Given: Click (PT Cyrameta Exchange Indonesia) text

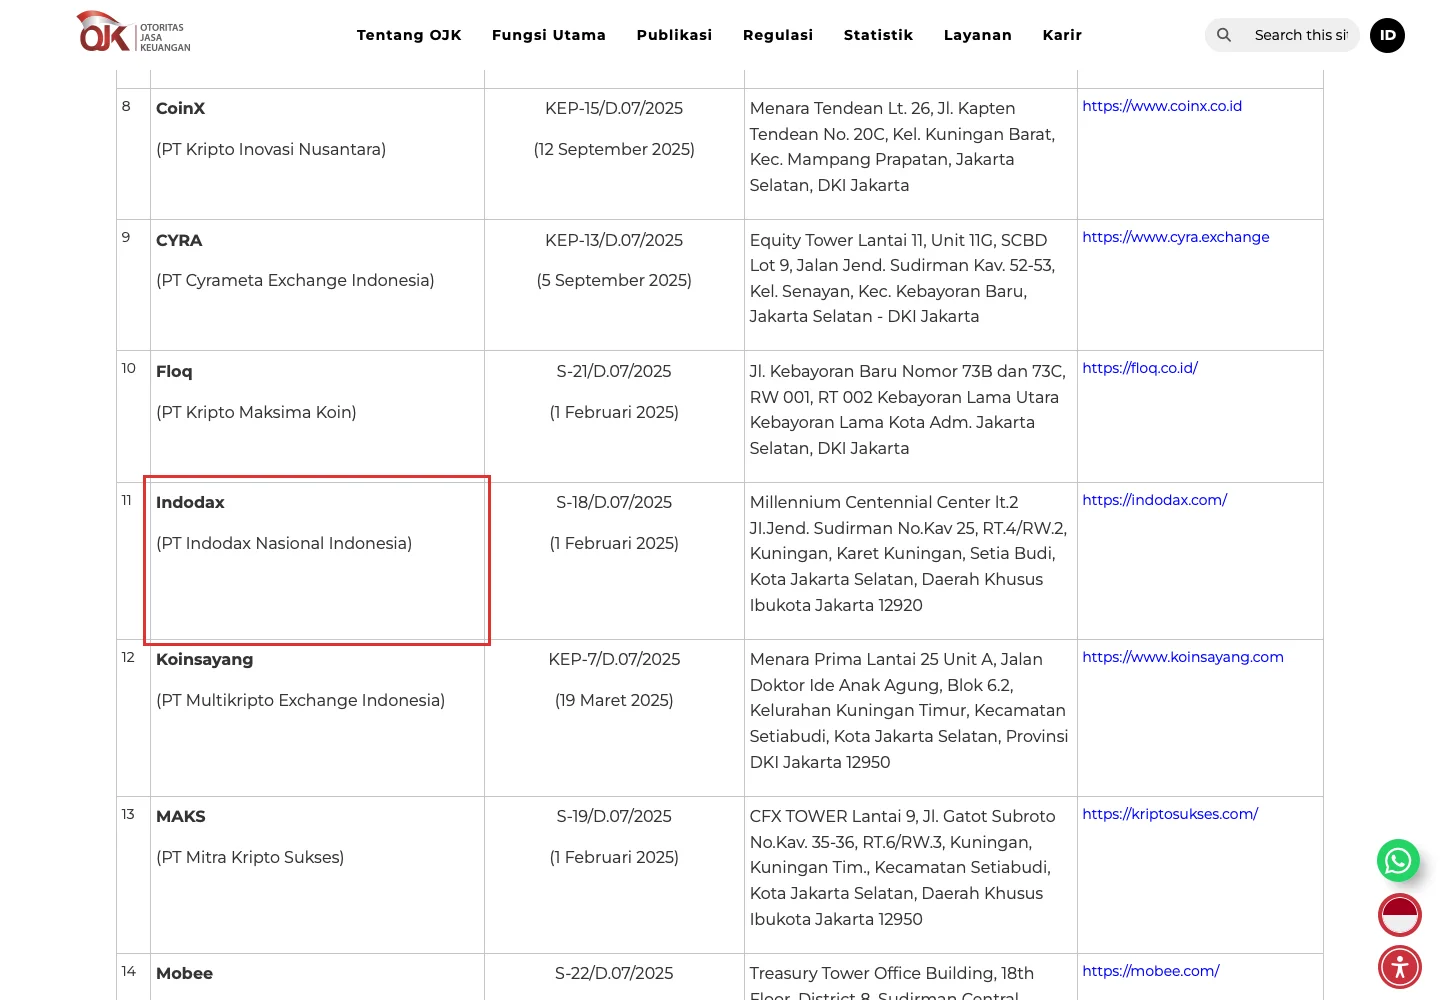Looking at the screenshot, I should [295, 280].
